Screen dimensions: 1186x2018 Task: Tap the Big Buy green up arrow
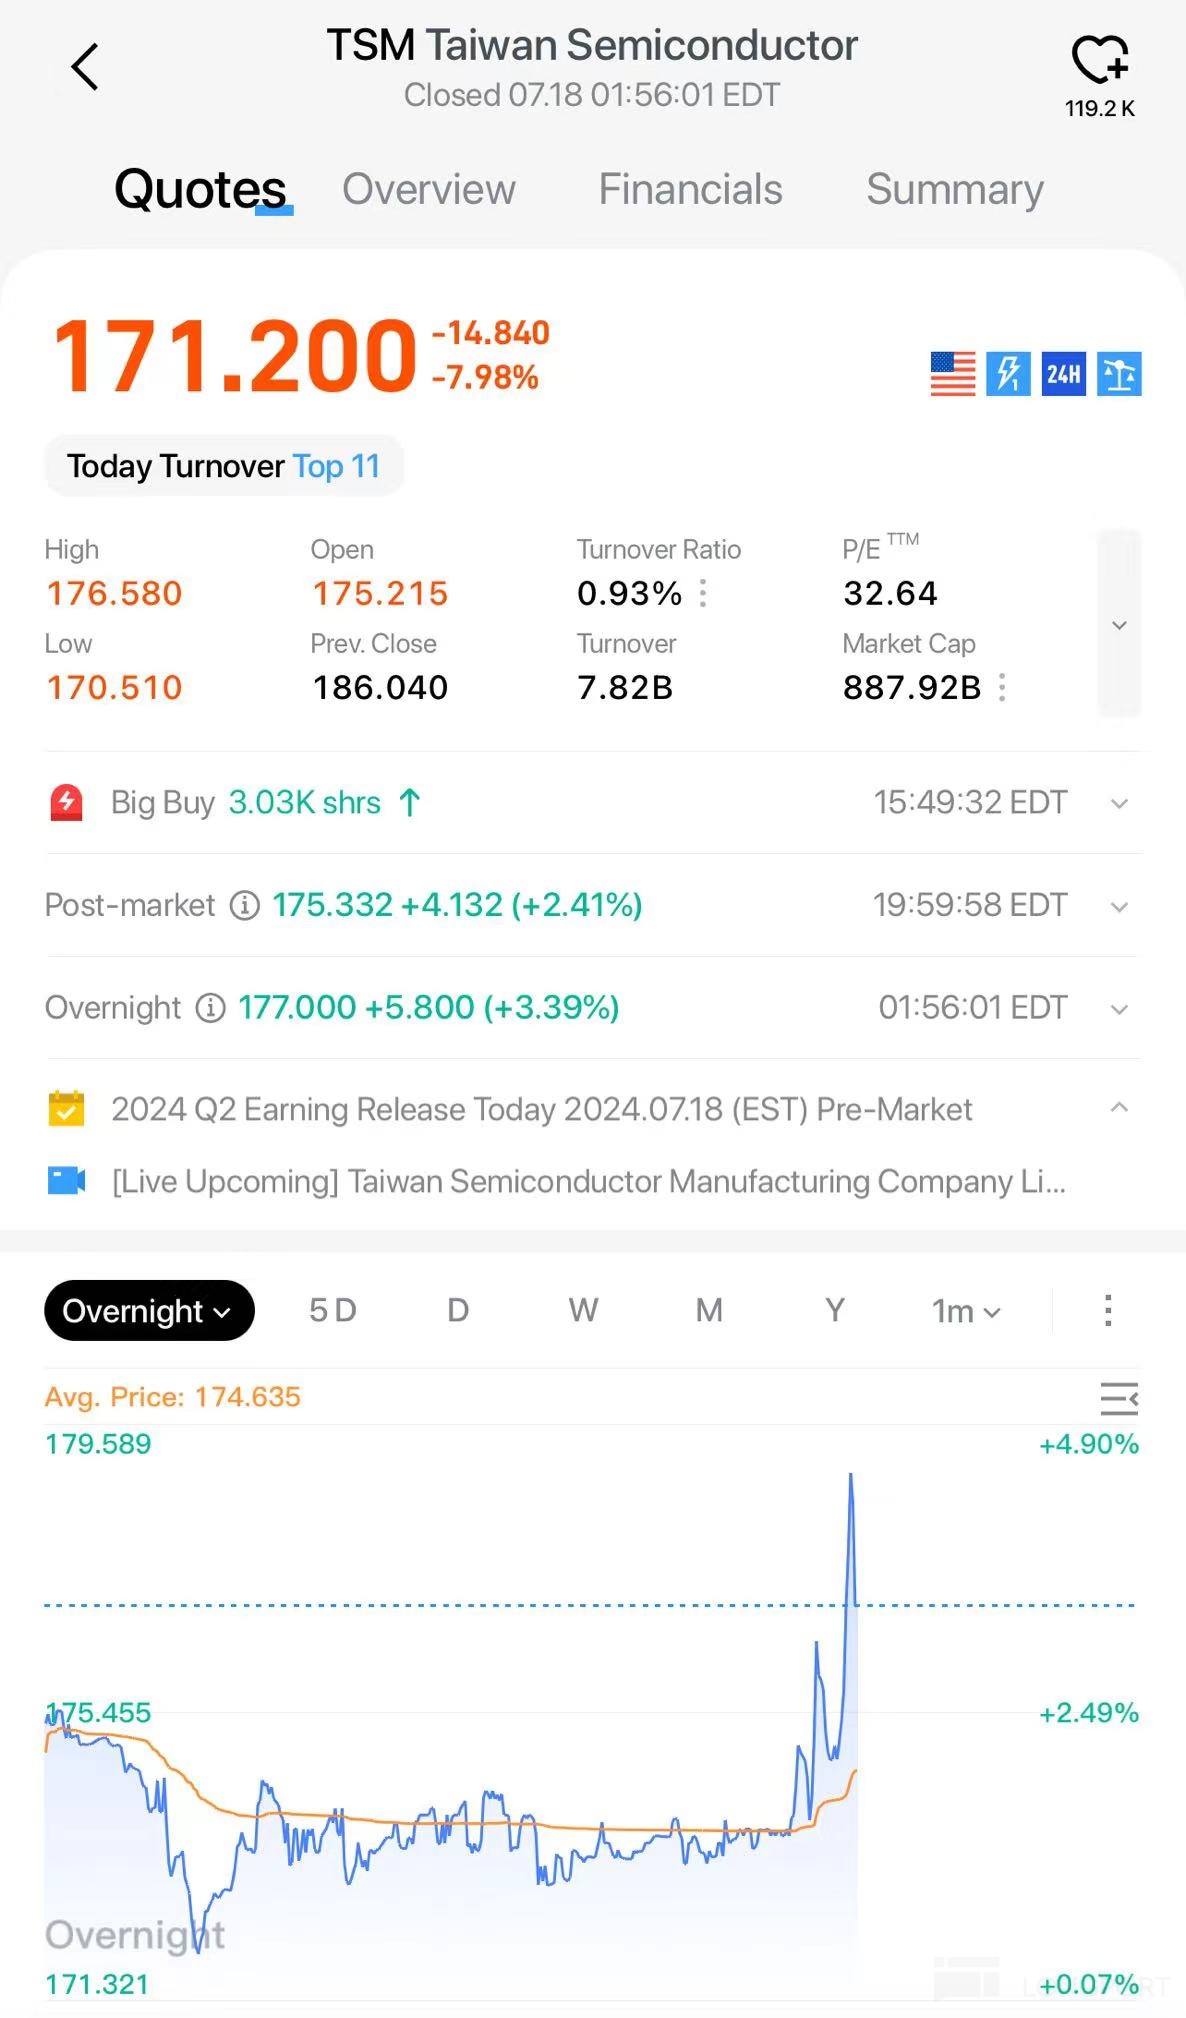click(410, 802)
